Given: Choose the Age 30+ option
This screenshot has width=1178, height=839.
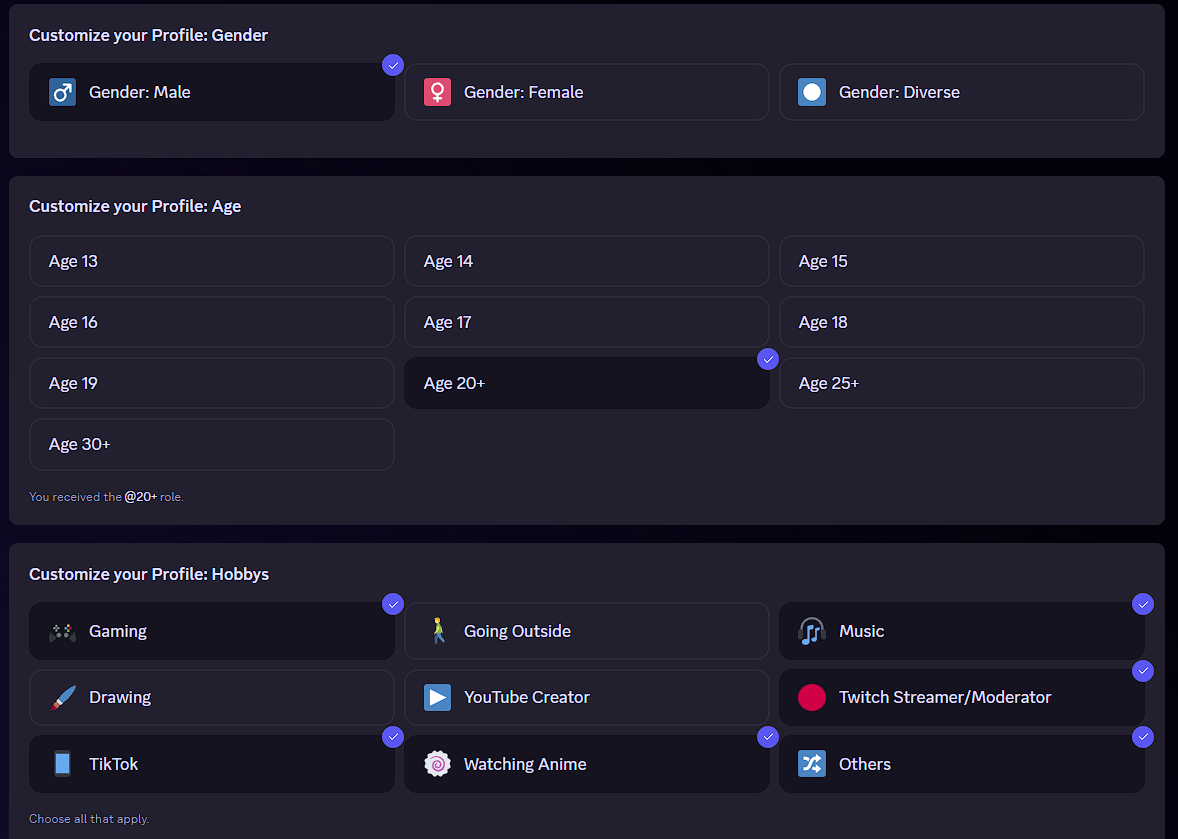Looking at the screenshot, I should pyautogui.click(x=211, y=444).
